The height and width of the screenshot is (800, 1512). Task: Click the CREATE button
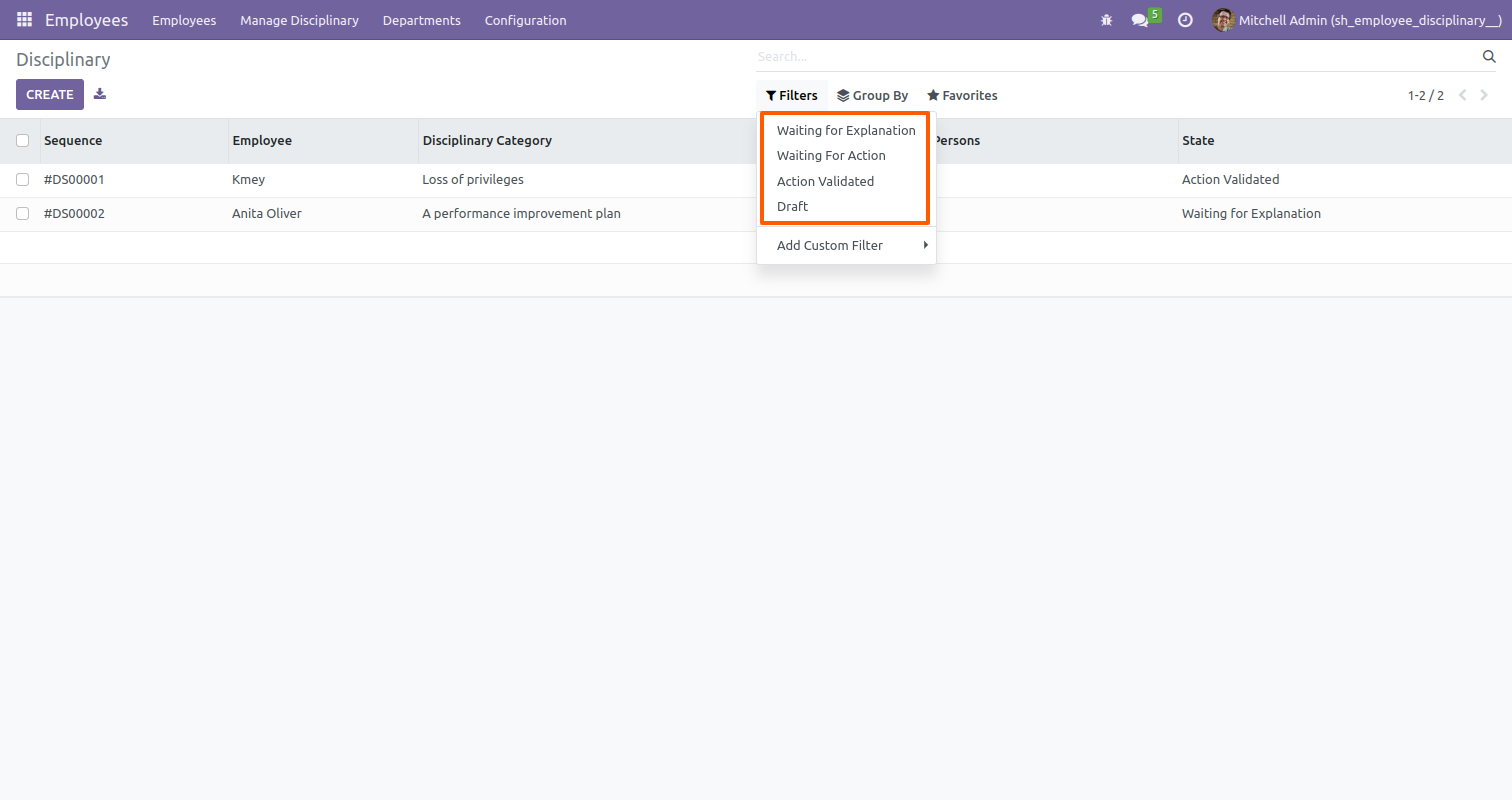[x=50, y=94]
